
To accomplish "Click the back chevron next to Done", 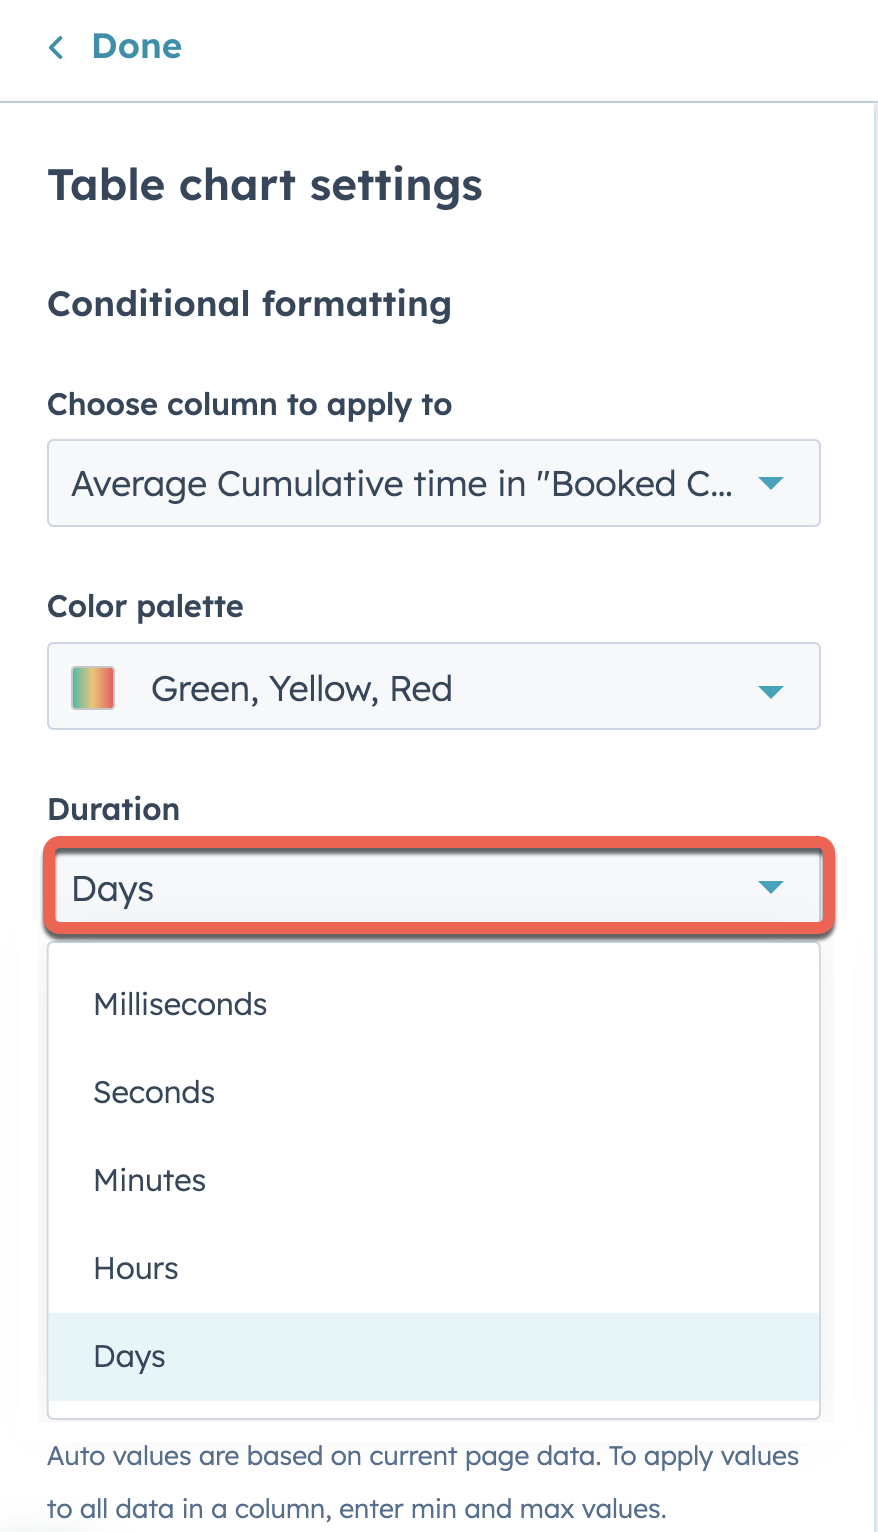I will pyautogui.click(x=57, y=46).
